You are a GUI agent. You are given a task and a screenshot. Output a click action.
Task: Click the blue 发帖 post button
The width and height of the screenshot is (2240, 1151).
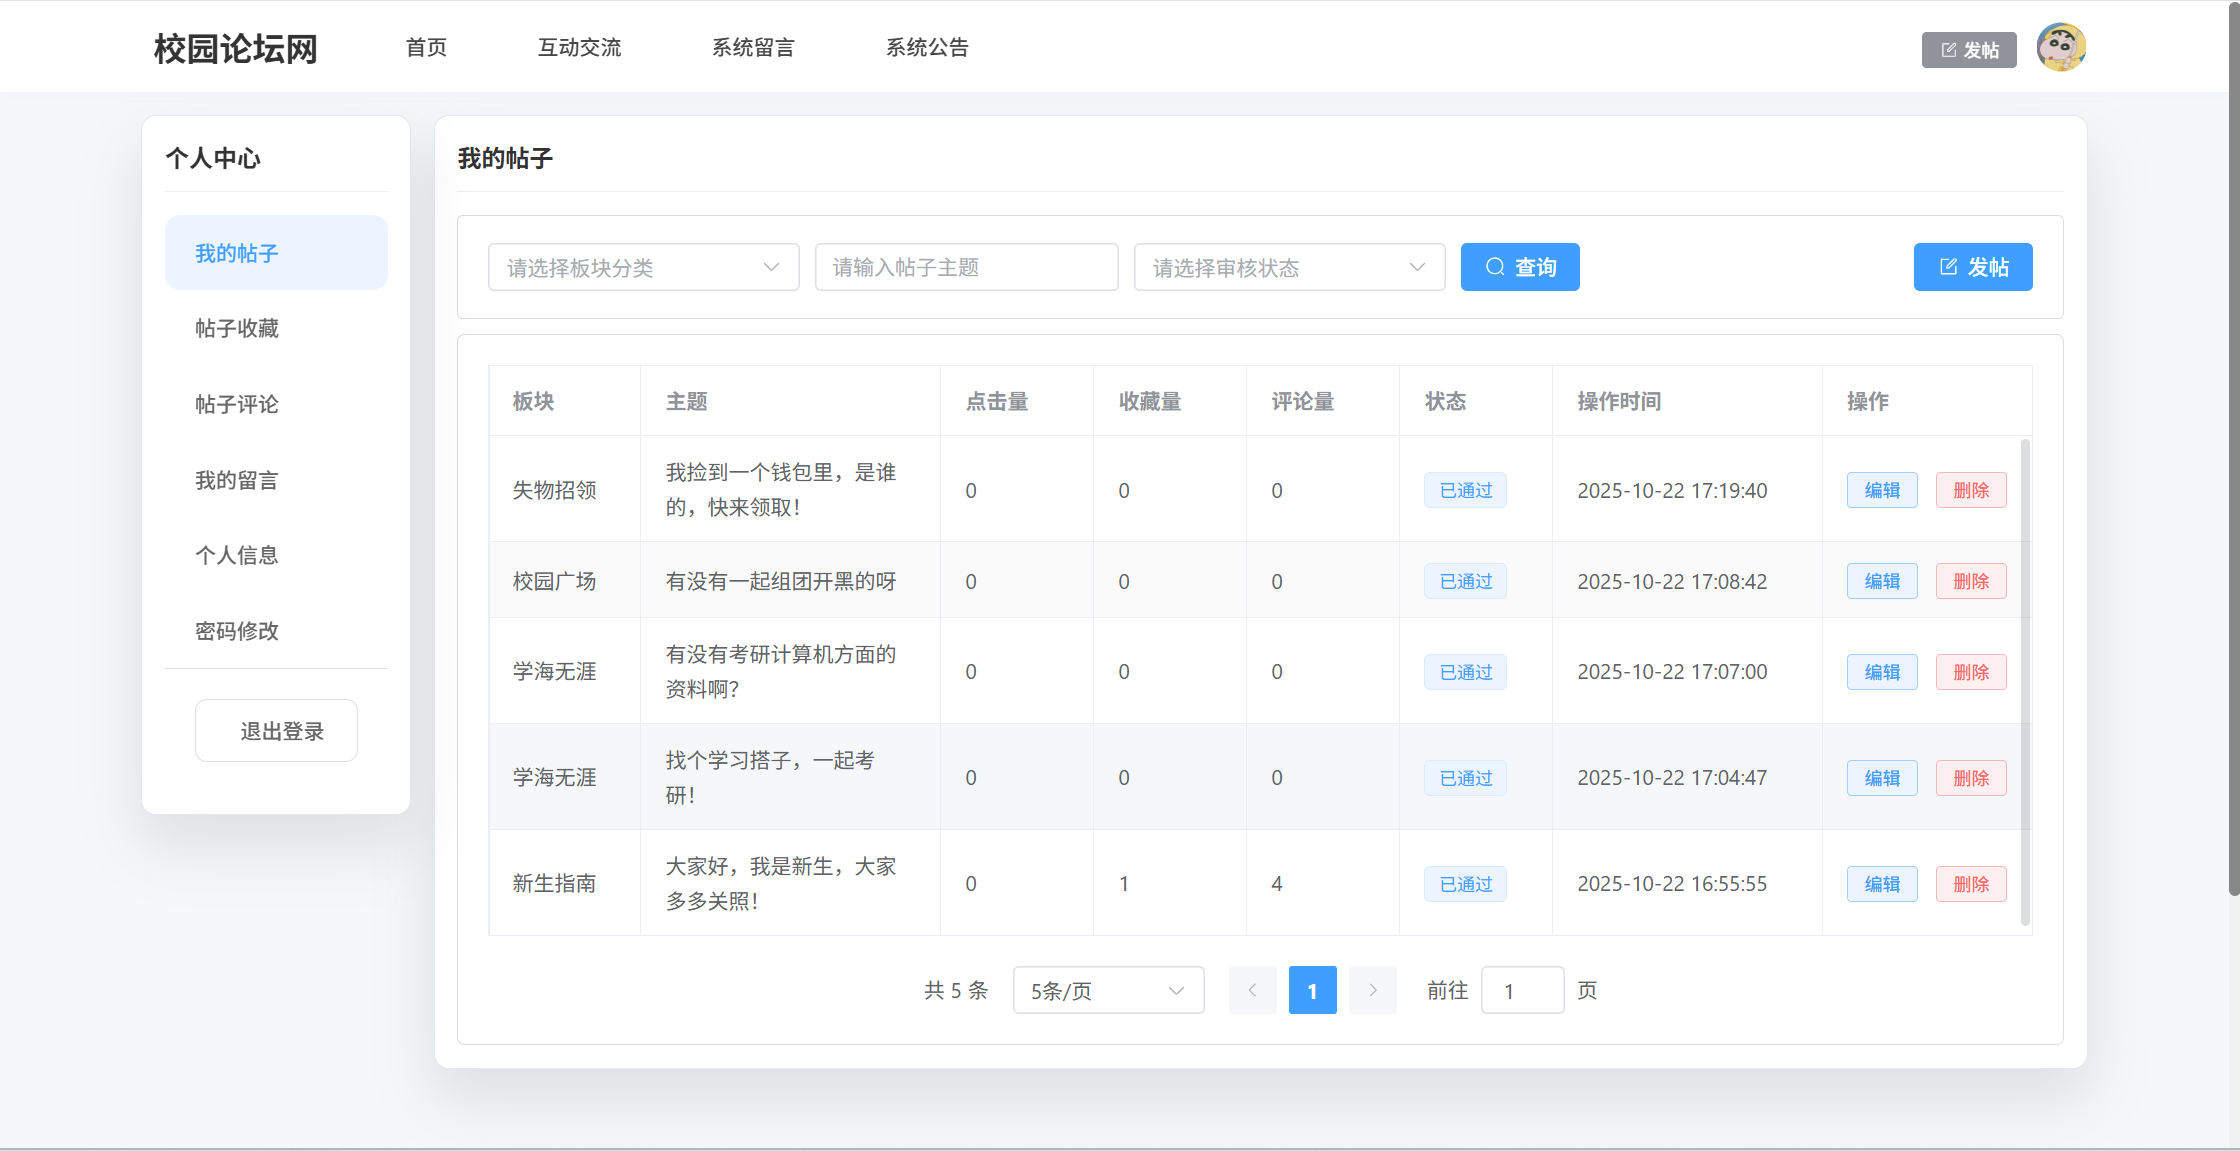point(1972,267)
